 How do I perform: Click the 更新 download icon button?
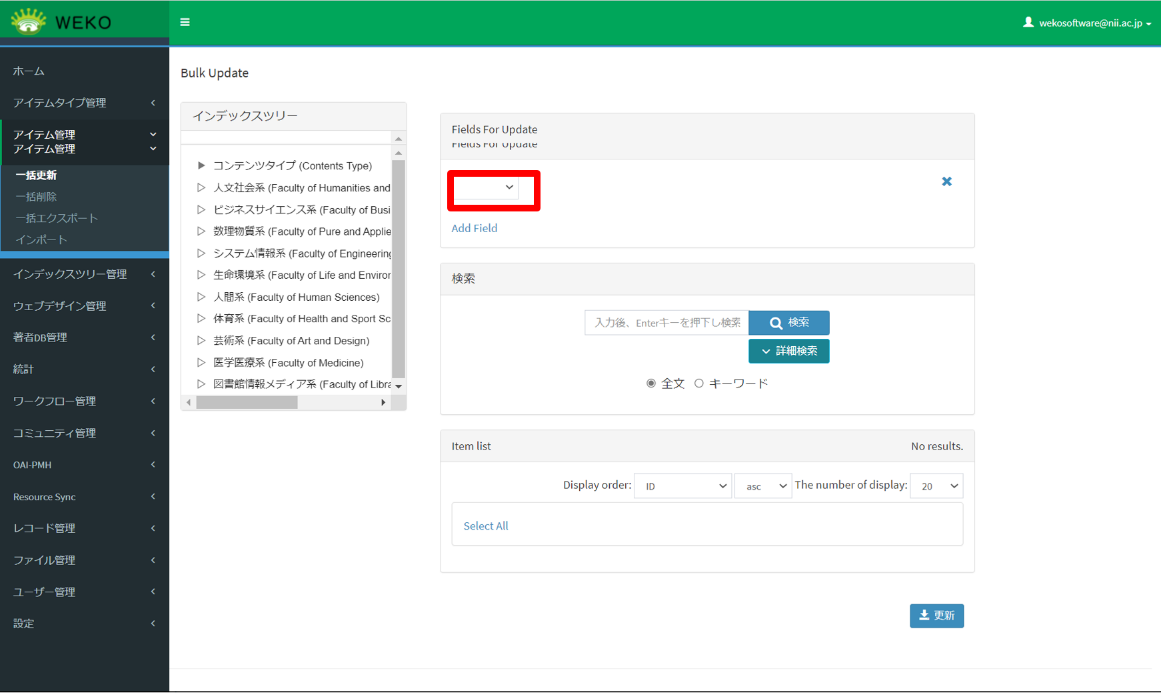tap(936, 616)
